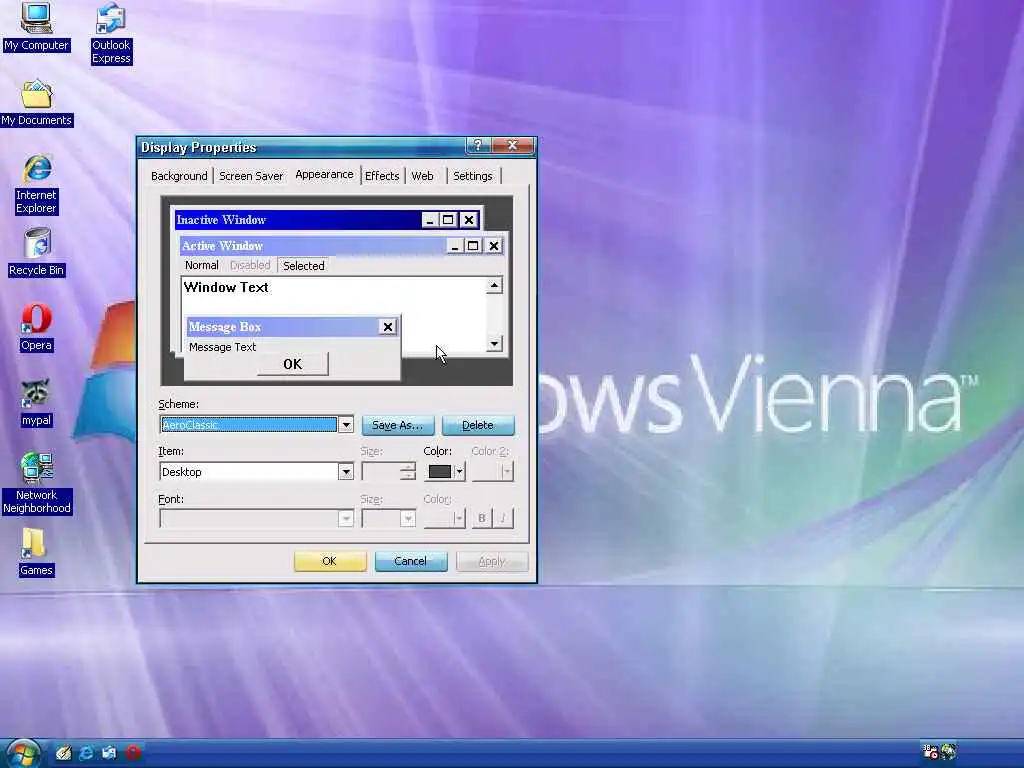Click the Display Properties help question button

coord(477,146)
